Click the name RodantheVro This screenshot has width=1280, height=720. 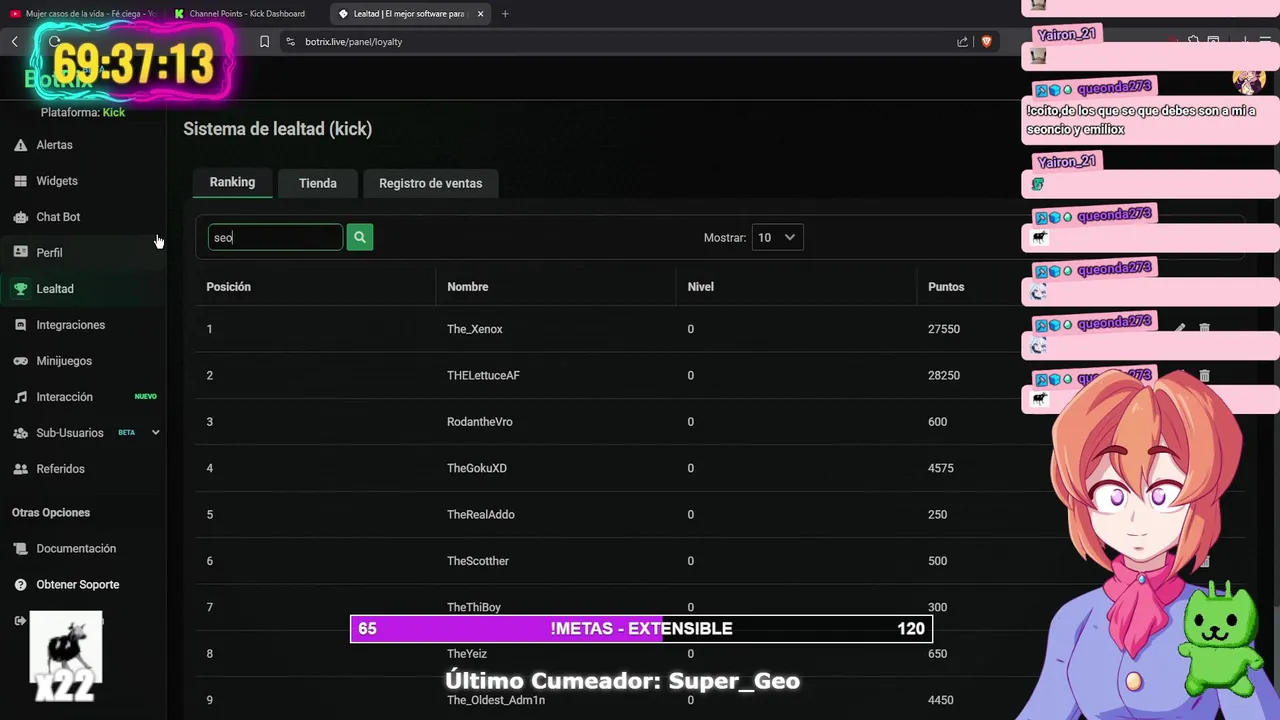click(x=480, y=422)
